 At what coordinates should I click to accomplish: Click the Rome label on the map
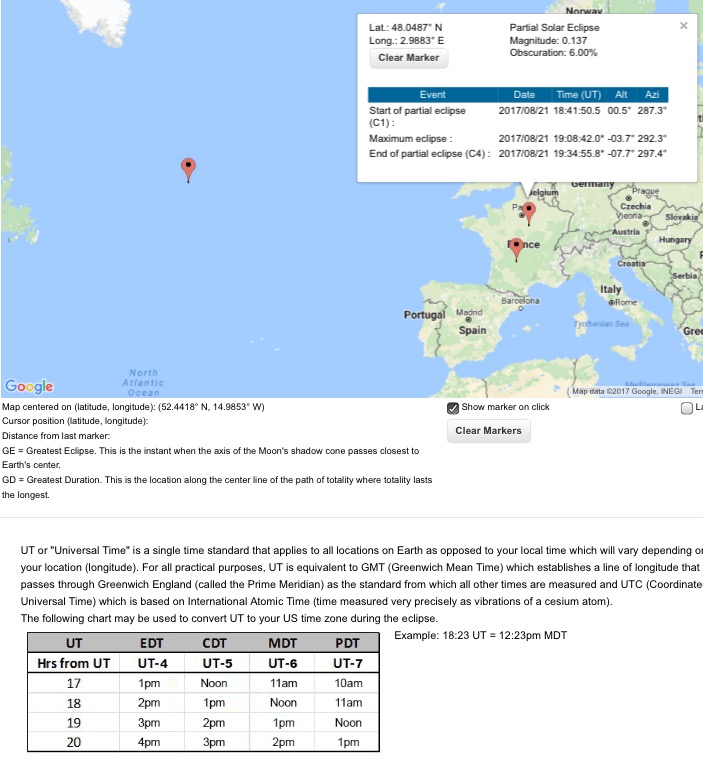tap(626, 302)
